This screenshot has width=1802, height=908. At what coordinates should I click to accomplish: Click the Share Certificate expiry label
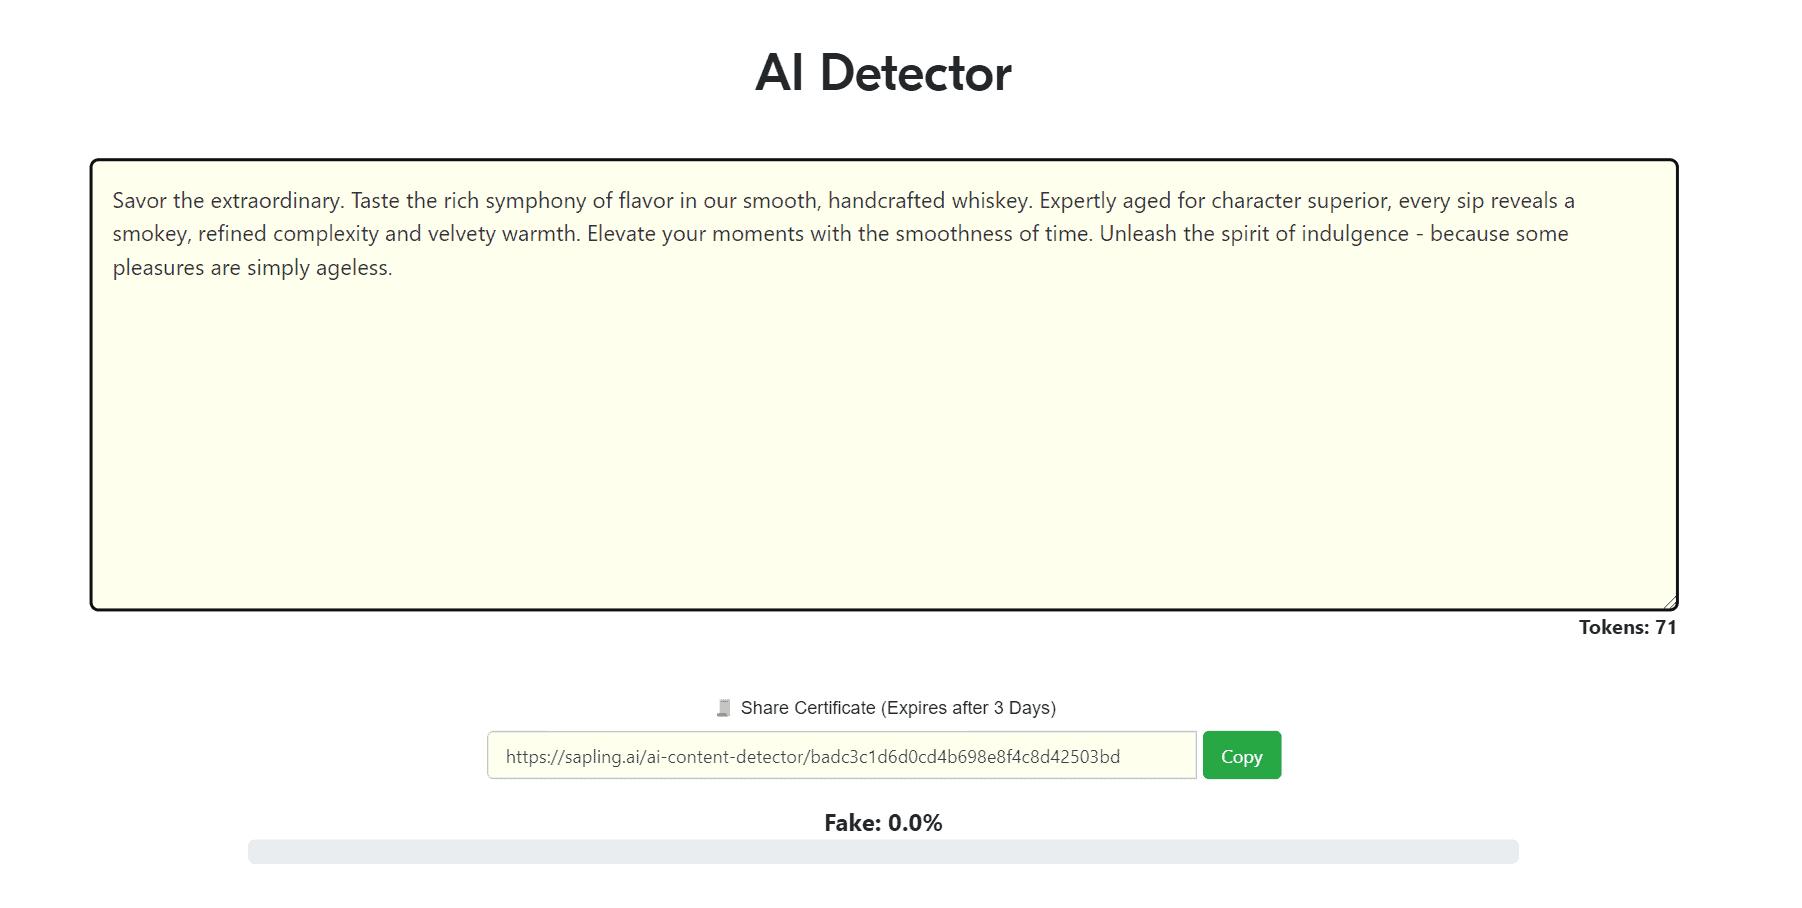897,708
